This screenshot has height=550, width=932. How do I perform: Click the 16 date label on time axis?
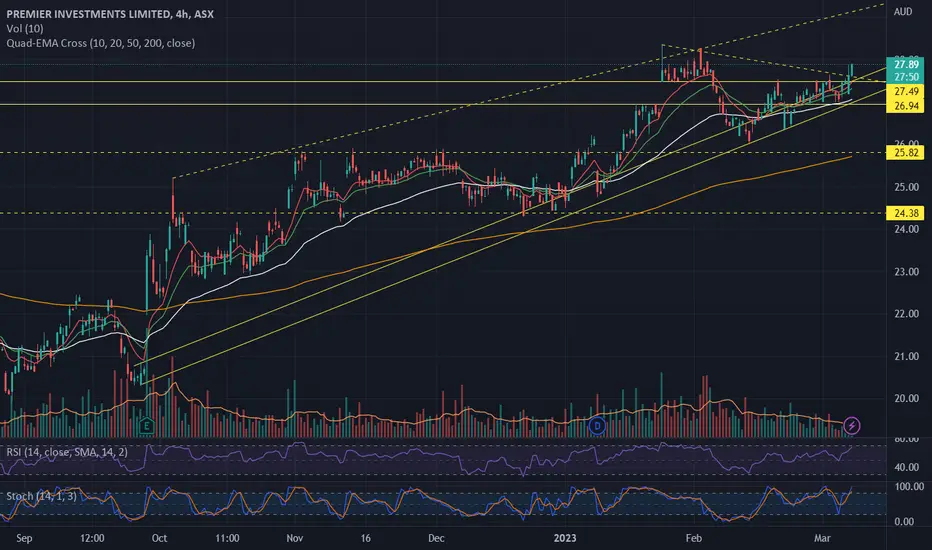point(365,538)
